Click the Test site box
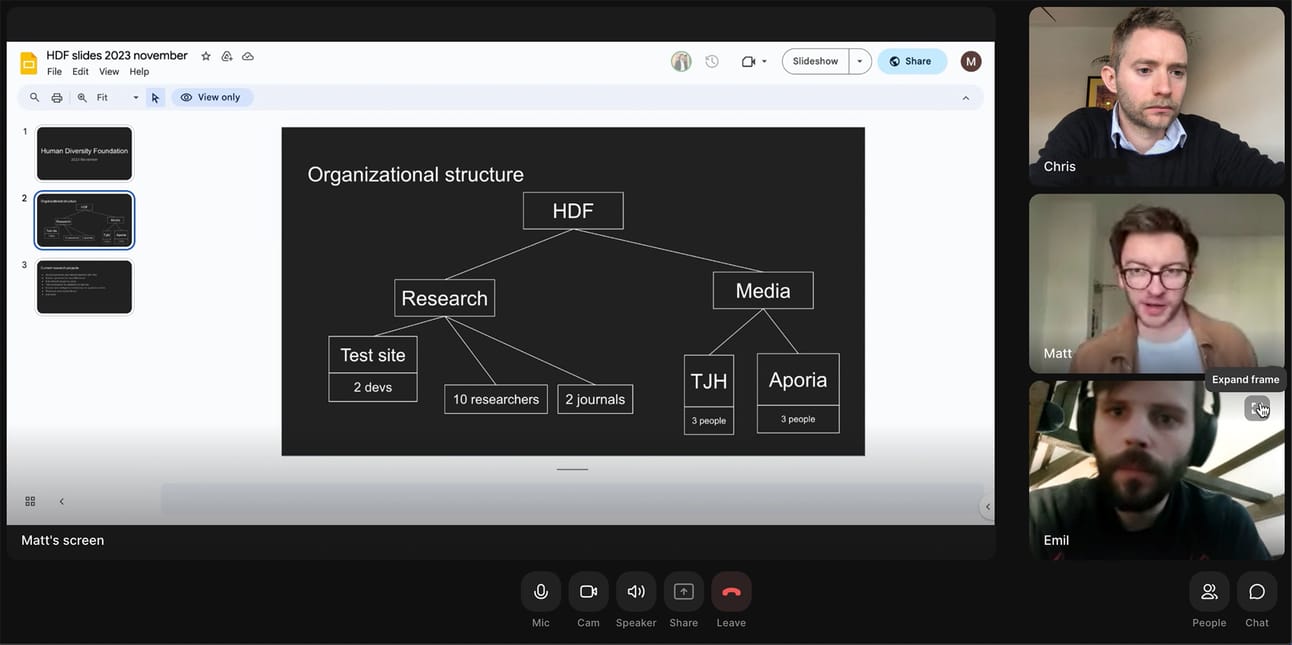 (x=373, y=355)
